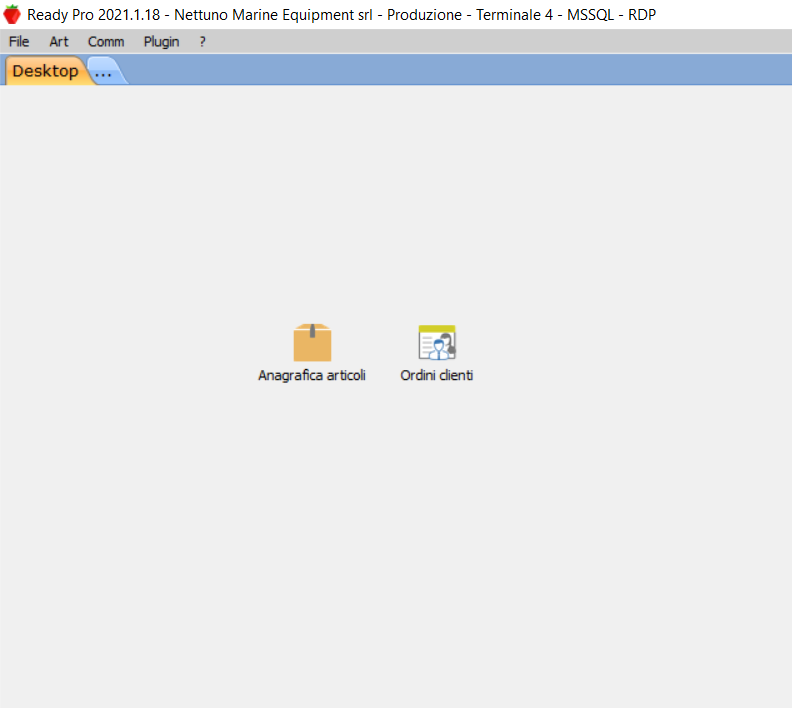Open the Ordini clienti icon
This screenshot has width=792, height=708.
[x=437, y=342]
